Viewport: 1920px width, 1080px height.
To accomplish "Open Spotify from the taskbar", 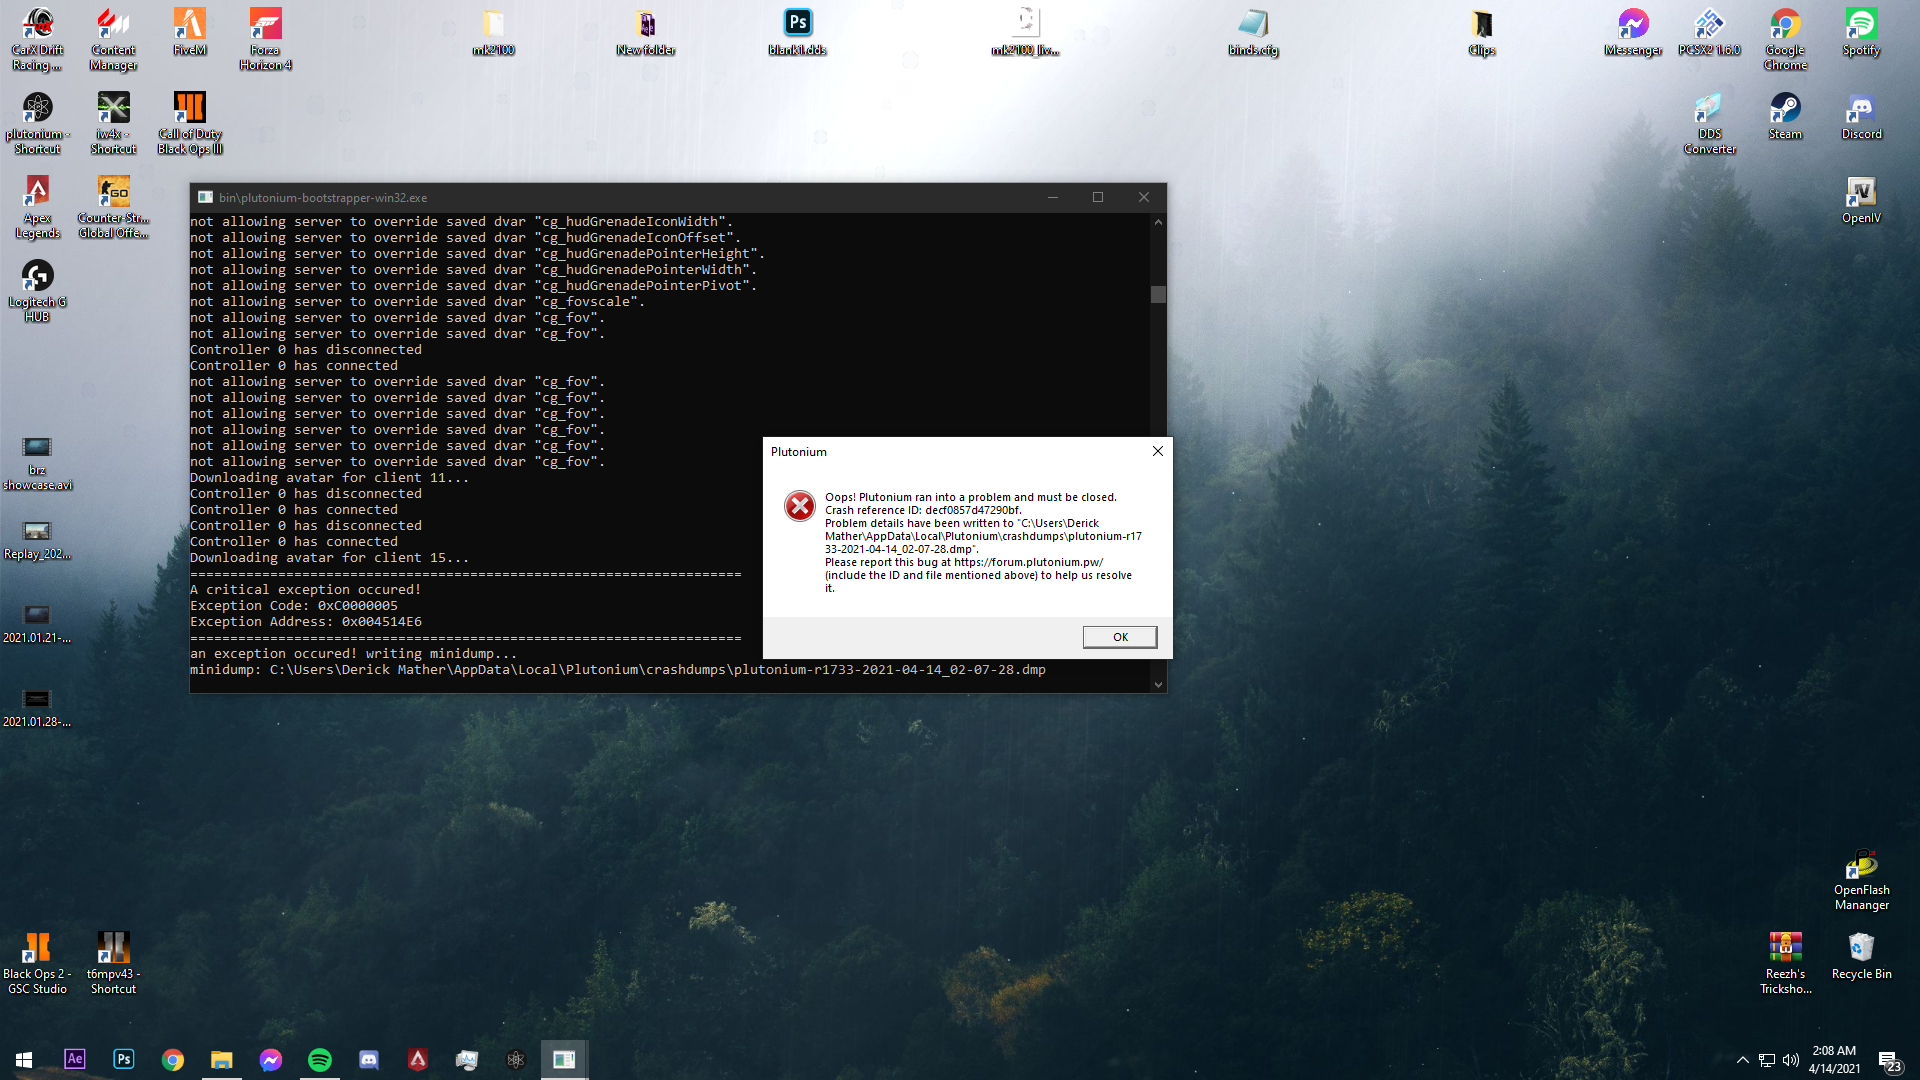I will point(319,1059).
